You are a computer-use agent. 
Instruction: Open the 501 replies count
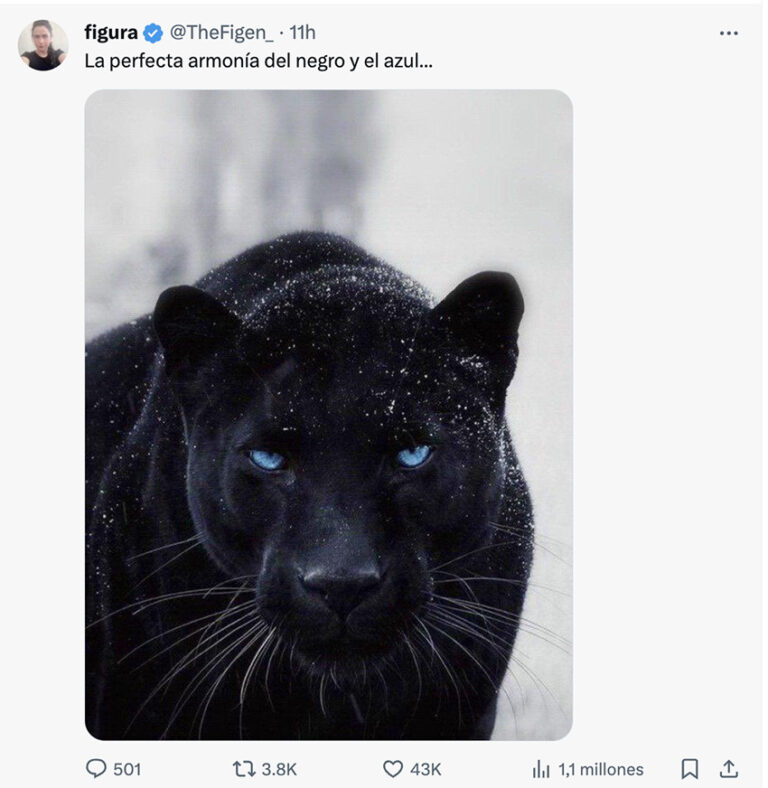pos(127,769)
